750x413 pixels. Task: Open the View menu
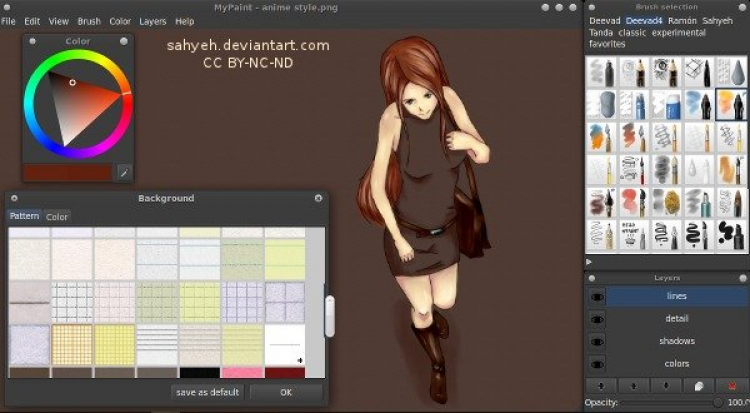(59, 22)
